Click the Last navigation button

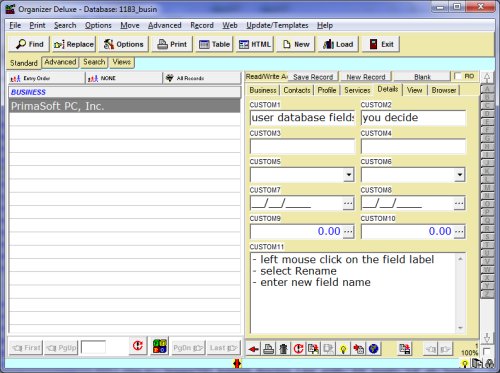(x=223, y=348)
